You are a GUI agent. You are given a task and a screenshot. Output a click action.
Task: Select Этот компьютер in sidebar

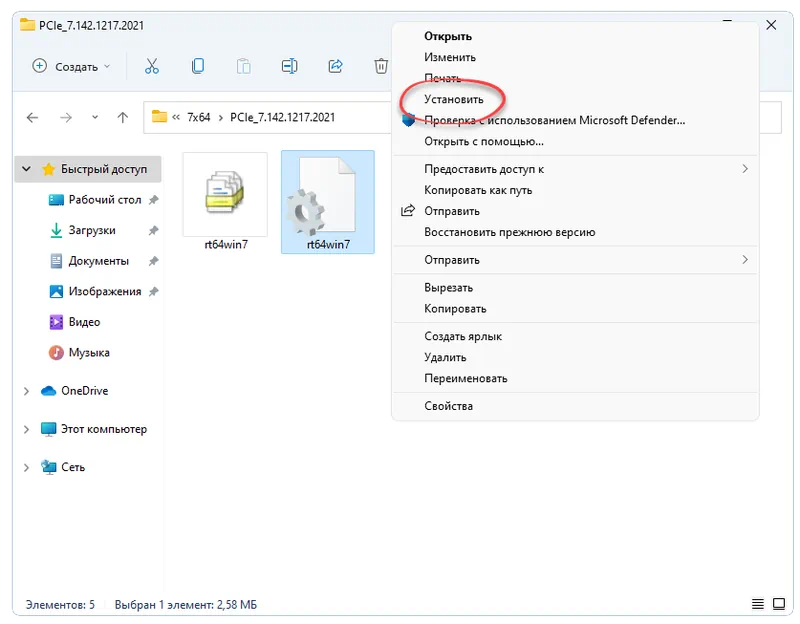(104, 429)
